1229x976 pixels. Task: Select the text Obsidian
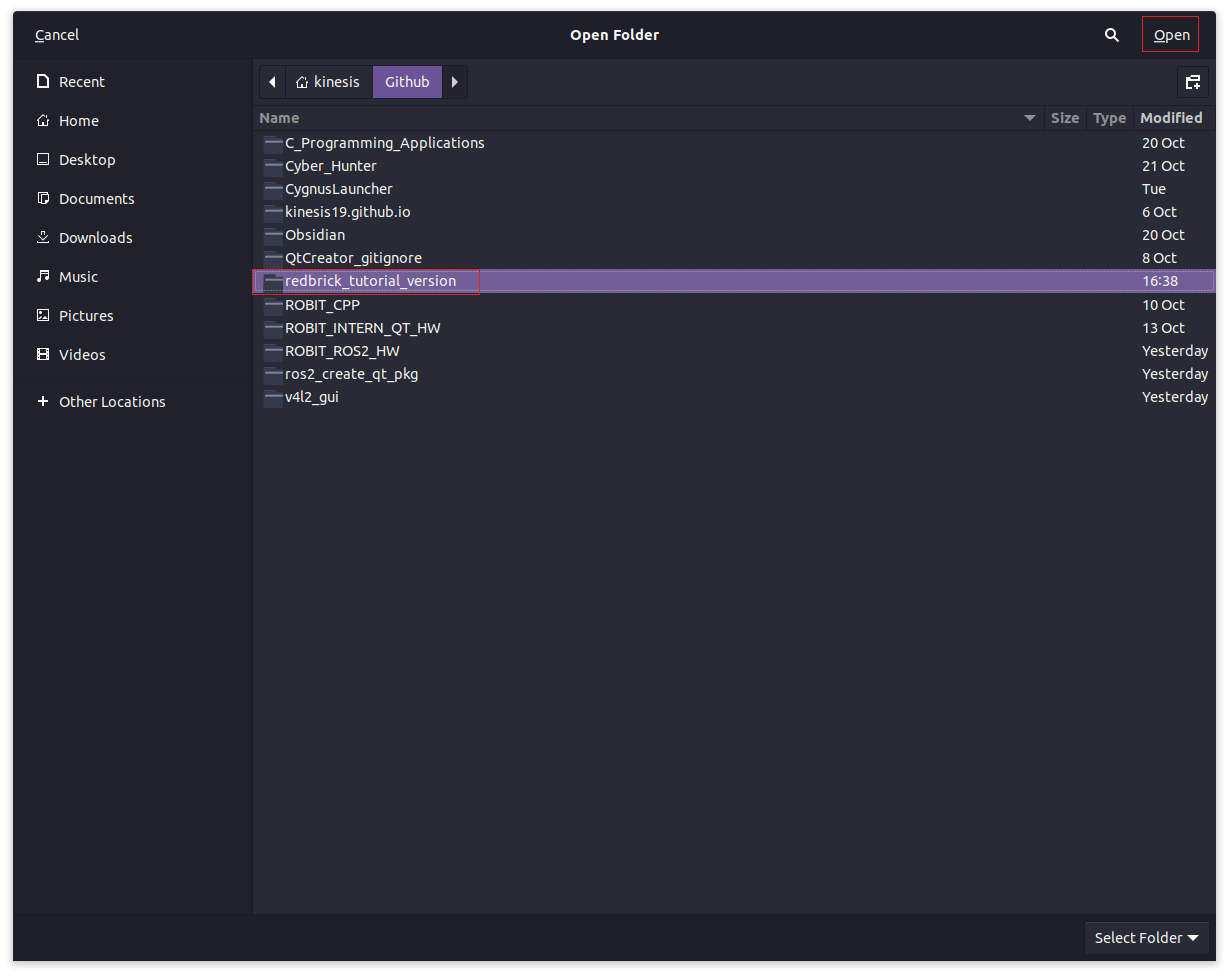tap(315, 235)
